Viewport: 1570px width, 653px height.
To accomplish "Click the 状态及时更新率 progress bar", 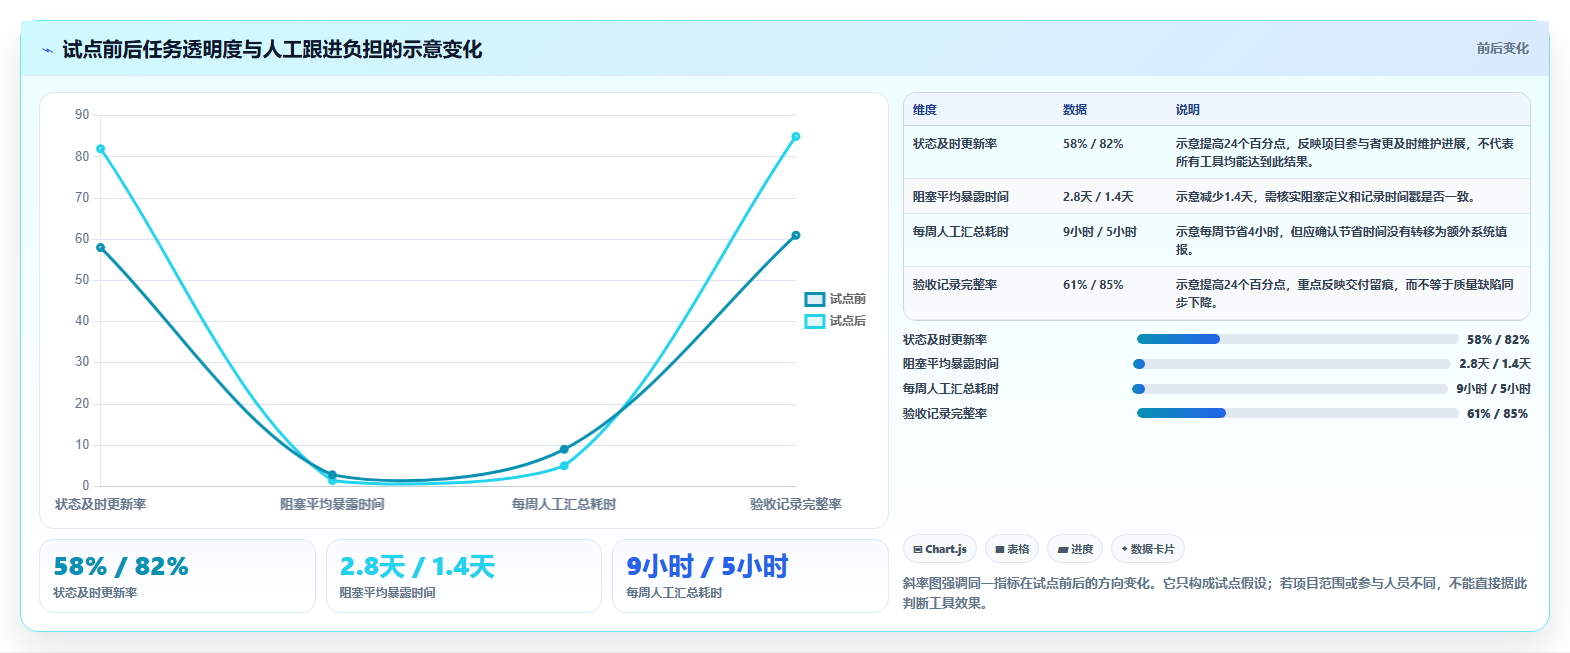I will click(1297, 339).
